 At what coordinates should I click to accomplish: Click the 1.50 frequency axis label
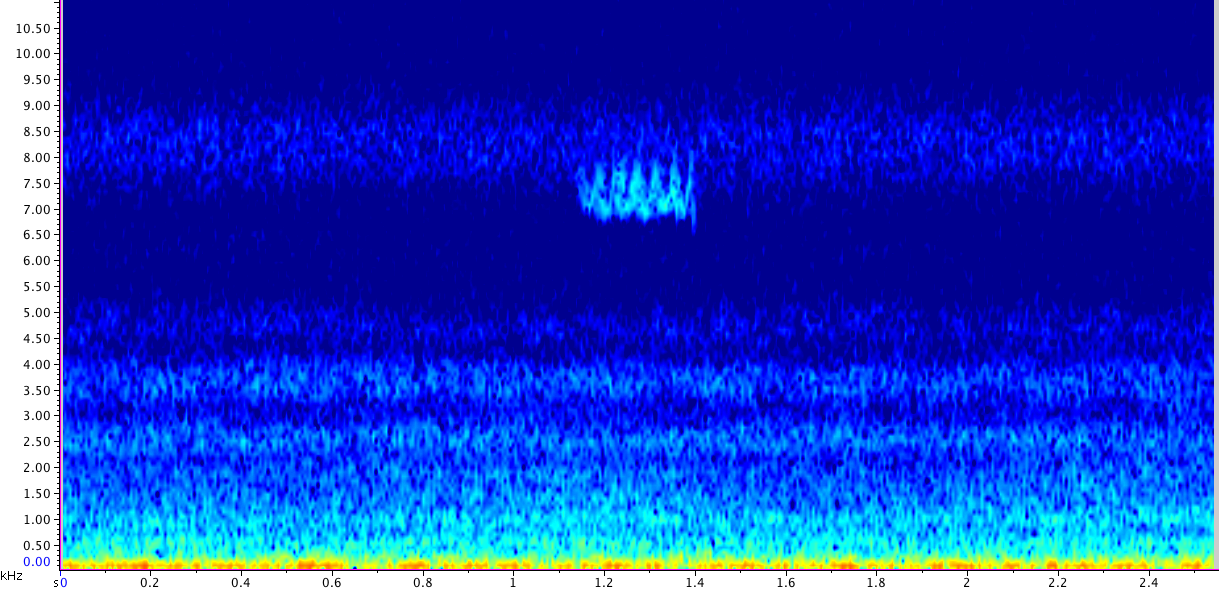[37, 494]
